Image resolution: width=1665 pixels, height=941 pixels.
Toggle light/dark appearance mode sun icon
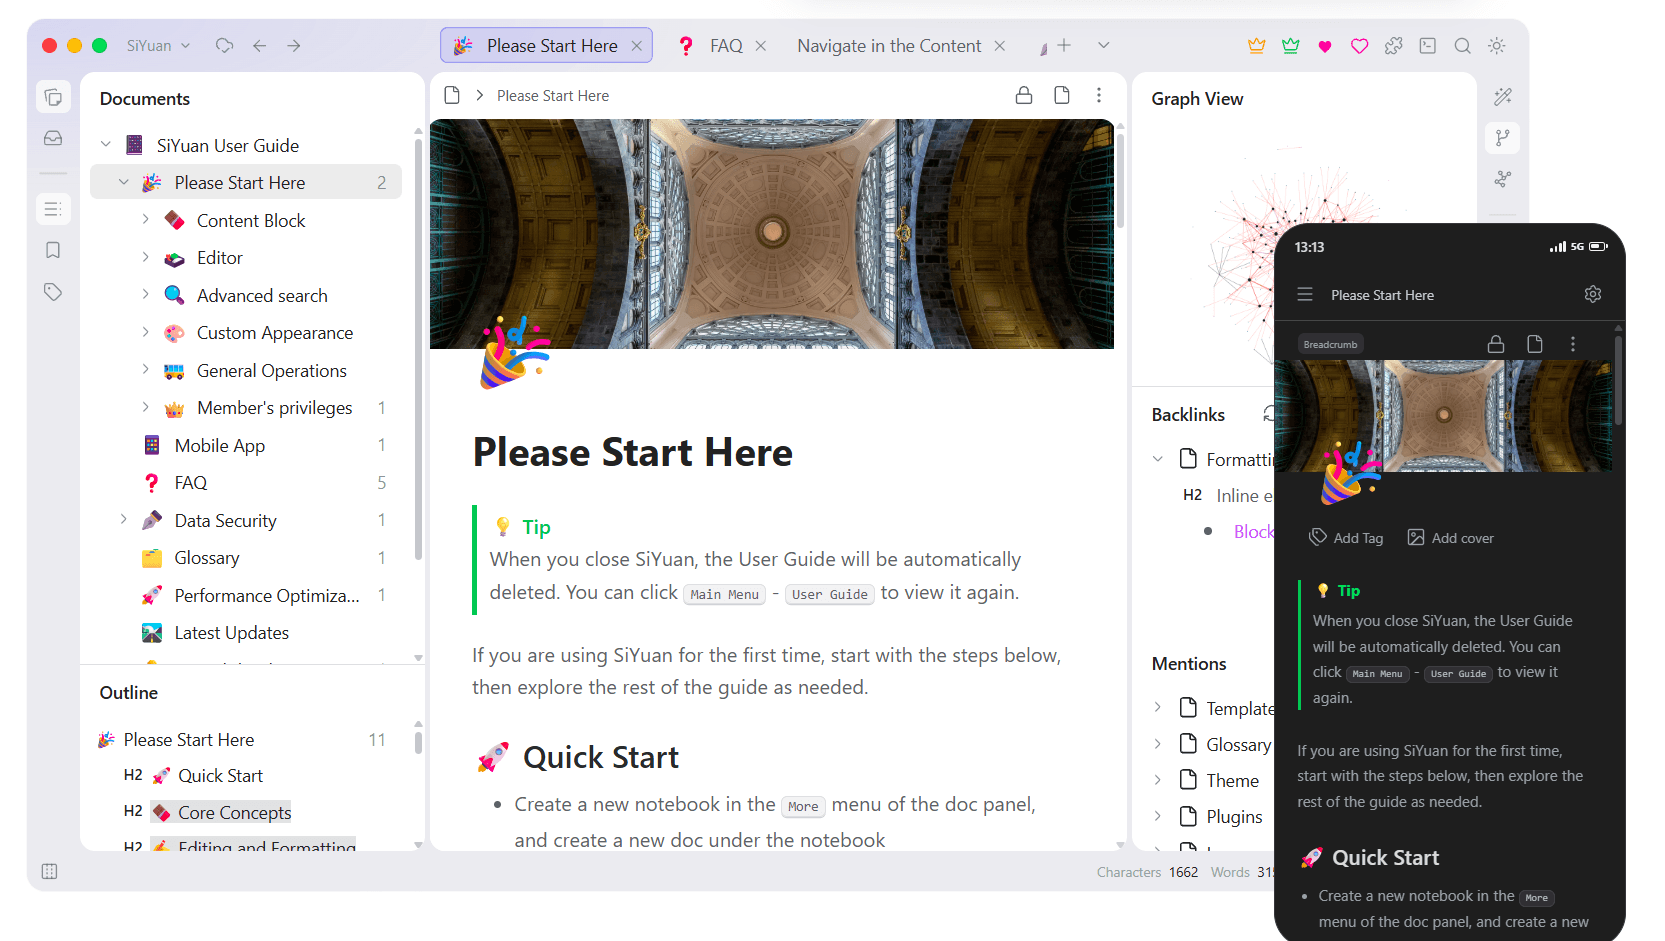point(1497,46)
